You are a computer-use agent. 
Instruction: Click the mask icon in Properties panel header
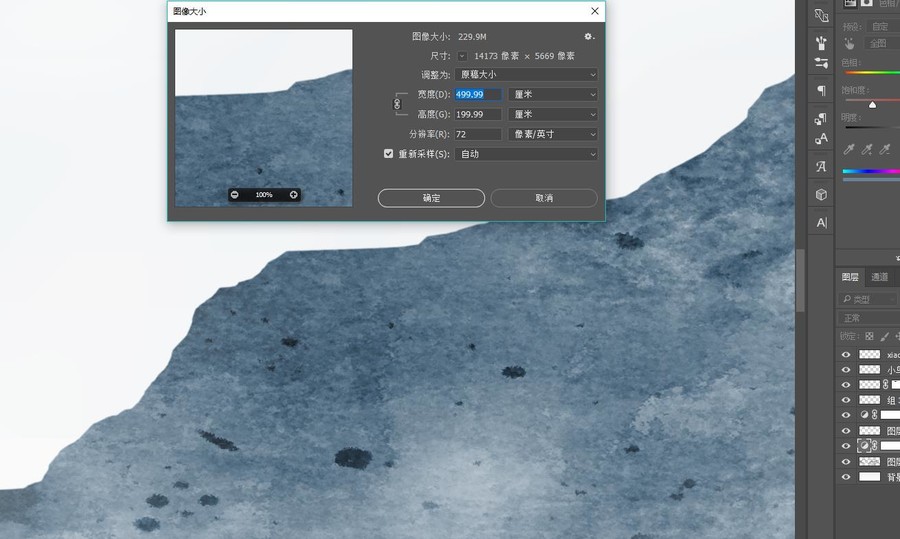click(867, 3)
